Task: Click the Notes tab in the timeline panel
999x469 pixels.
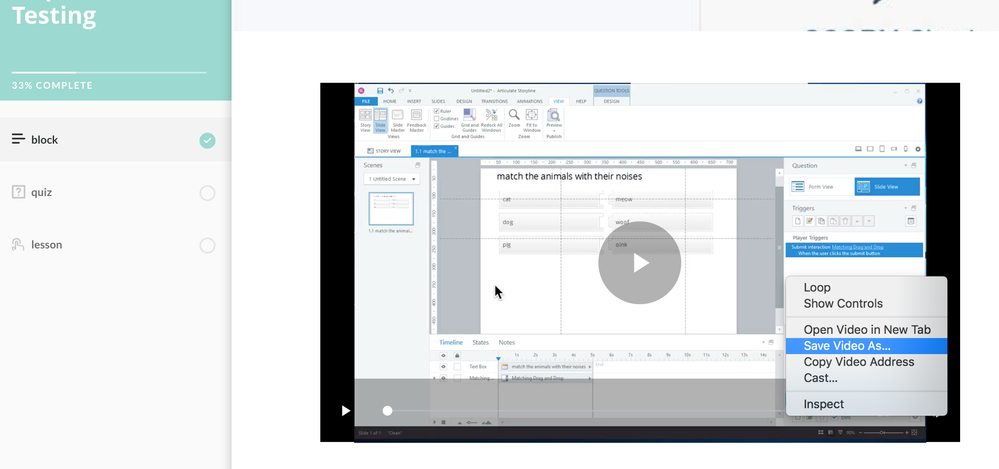Action: [x=507, y=342]
